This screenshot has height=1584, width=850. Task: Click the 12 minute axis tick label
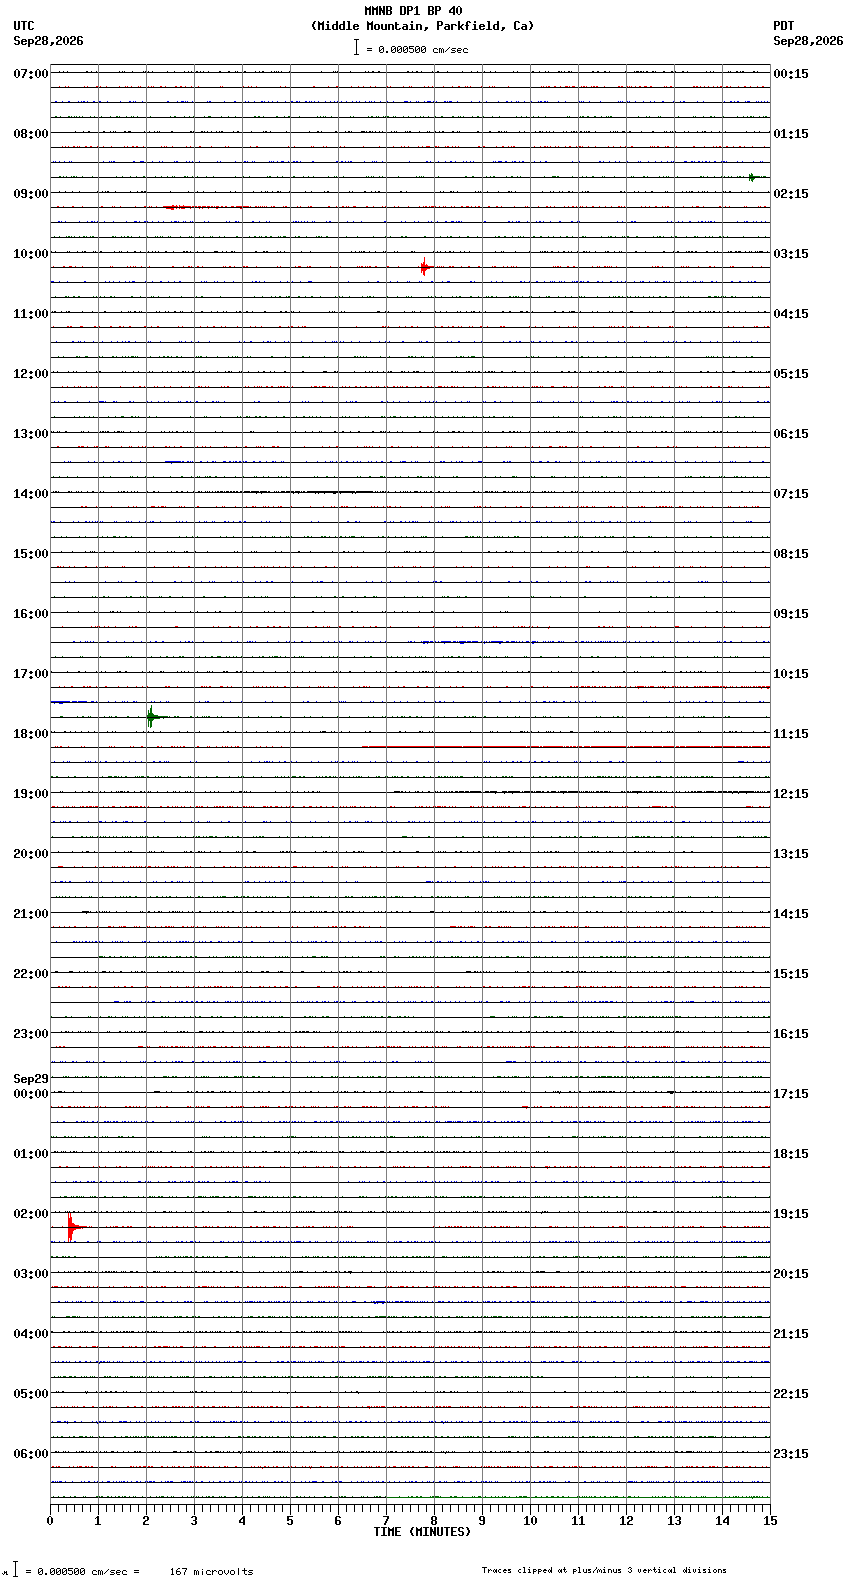[x=626, y=1521]
